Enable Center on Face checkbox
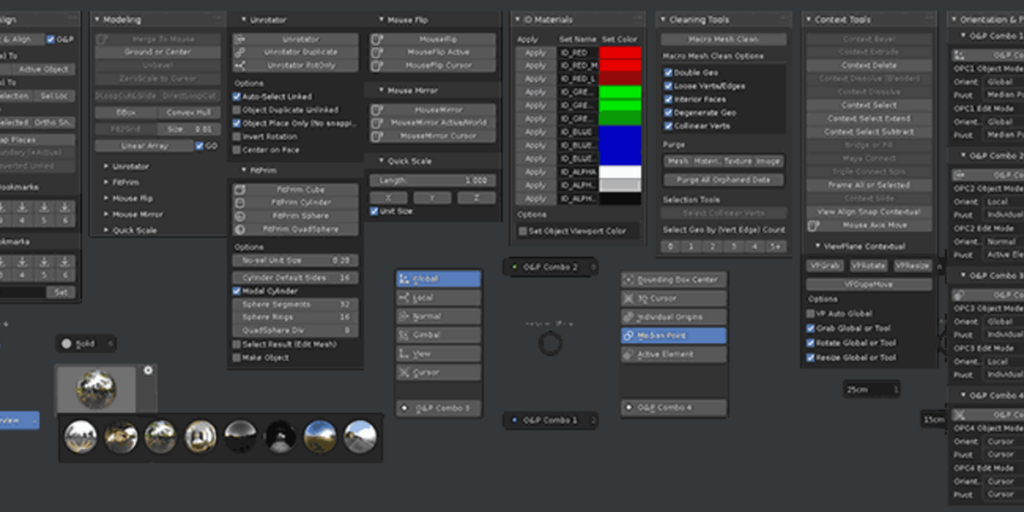This screenshot has height=512, width=1024. pyautogui.click(x=237, y=150)
